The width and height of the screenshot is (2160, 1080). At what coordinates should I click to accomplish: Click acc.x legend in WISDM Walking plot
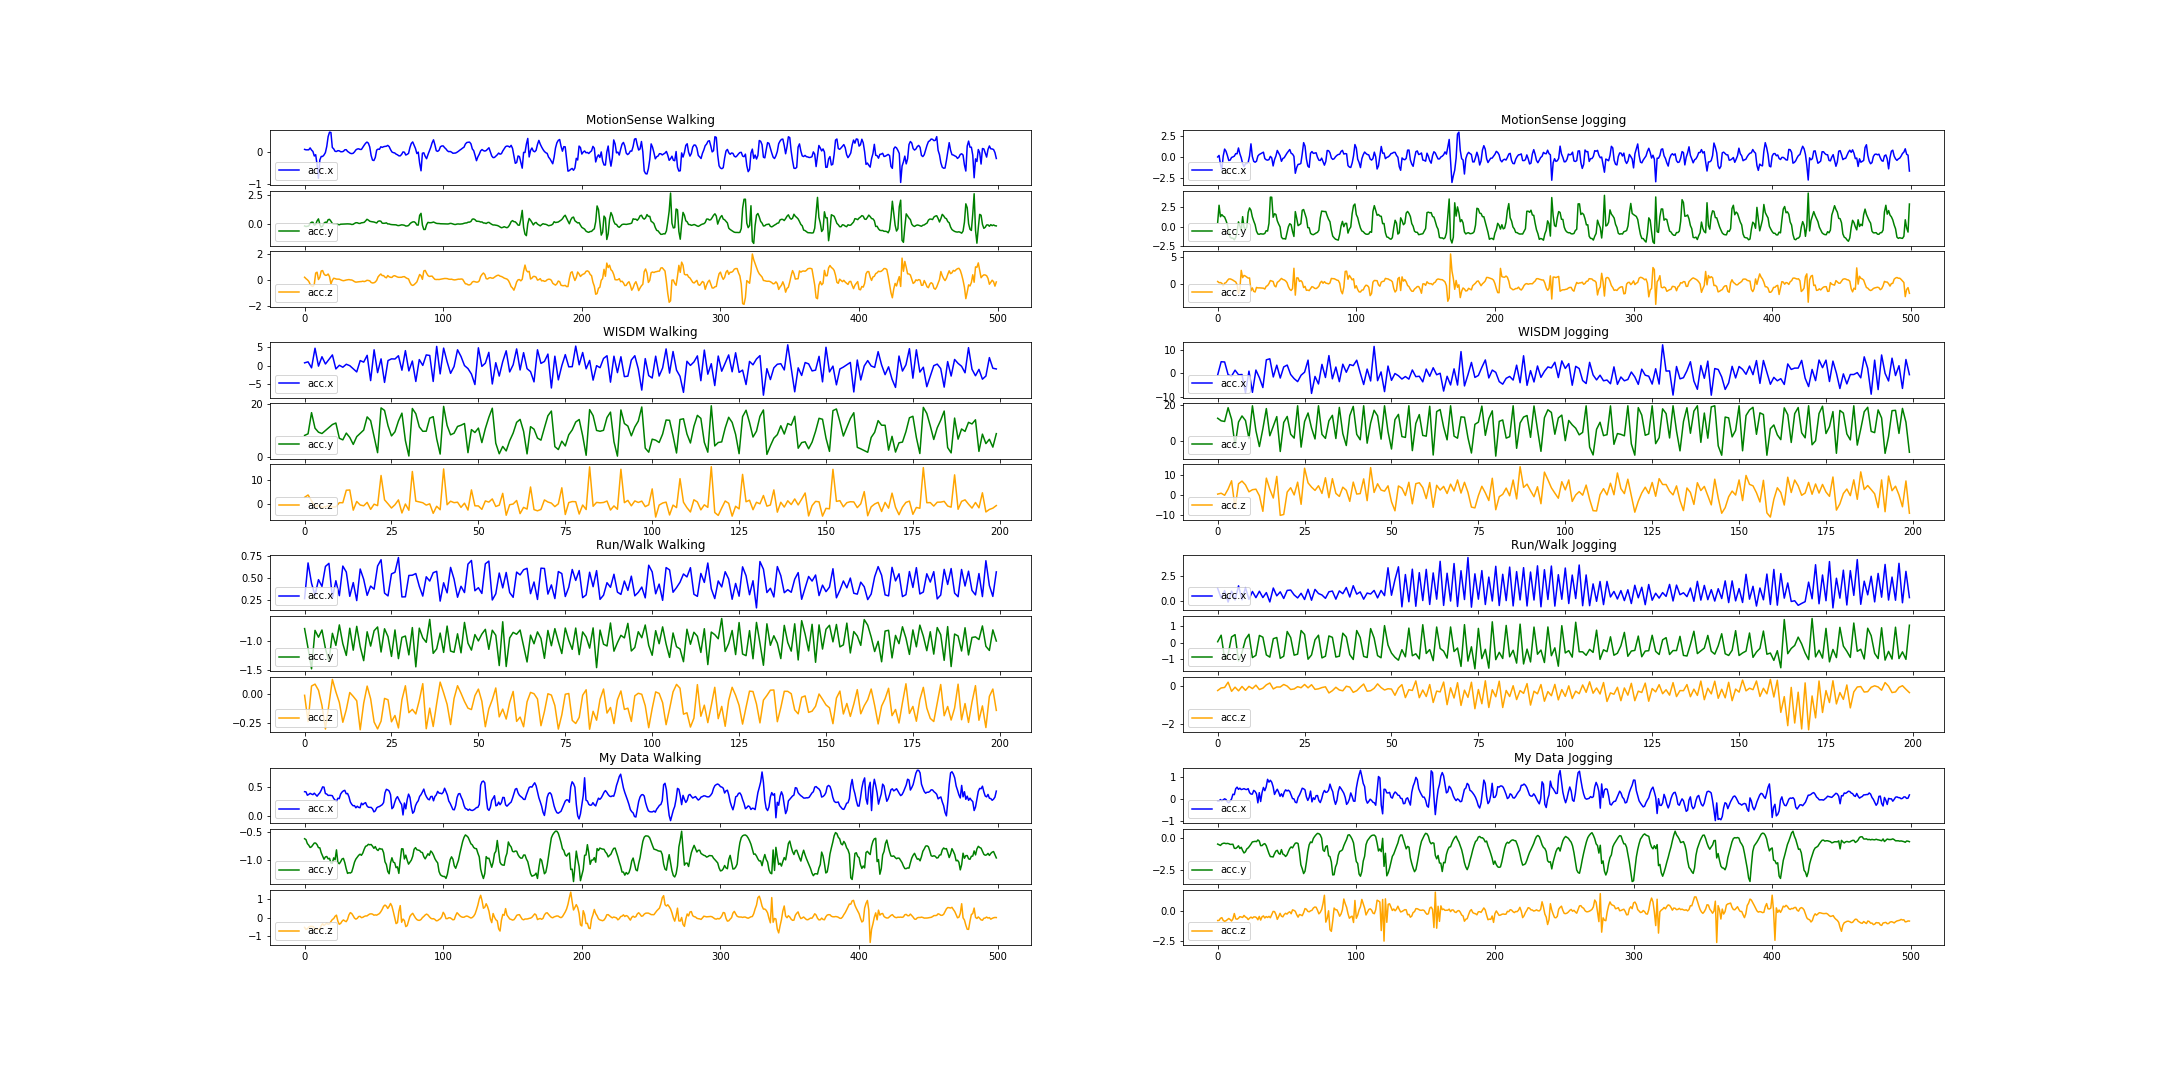point(306,384)
